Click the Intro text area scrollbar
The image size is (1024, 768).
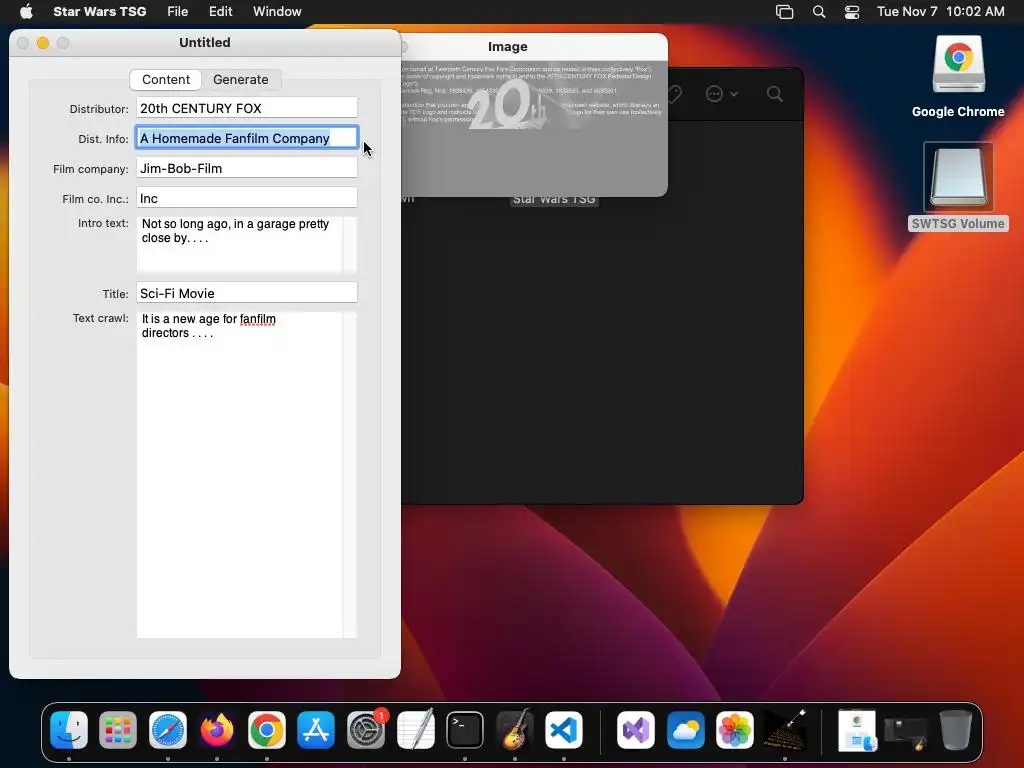(350, 244)
